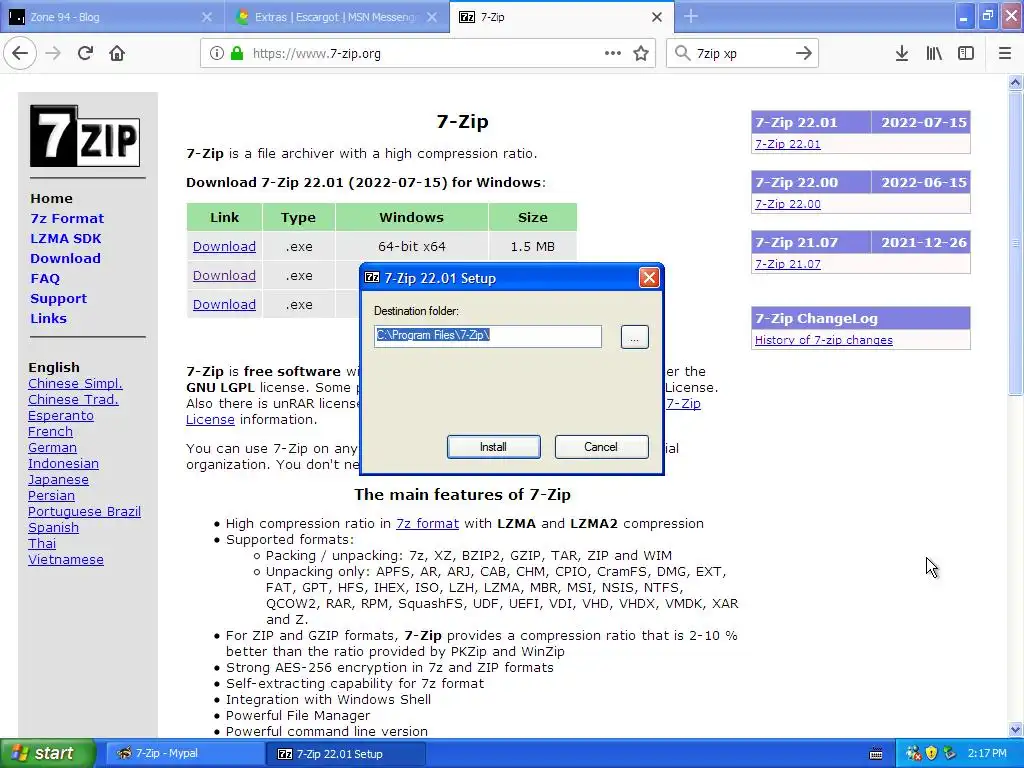Open the License information link
The height and width of the screenshot is (768, 1024).
click(x=210, y=419)
